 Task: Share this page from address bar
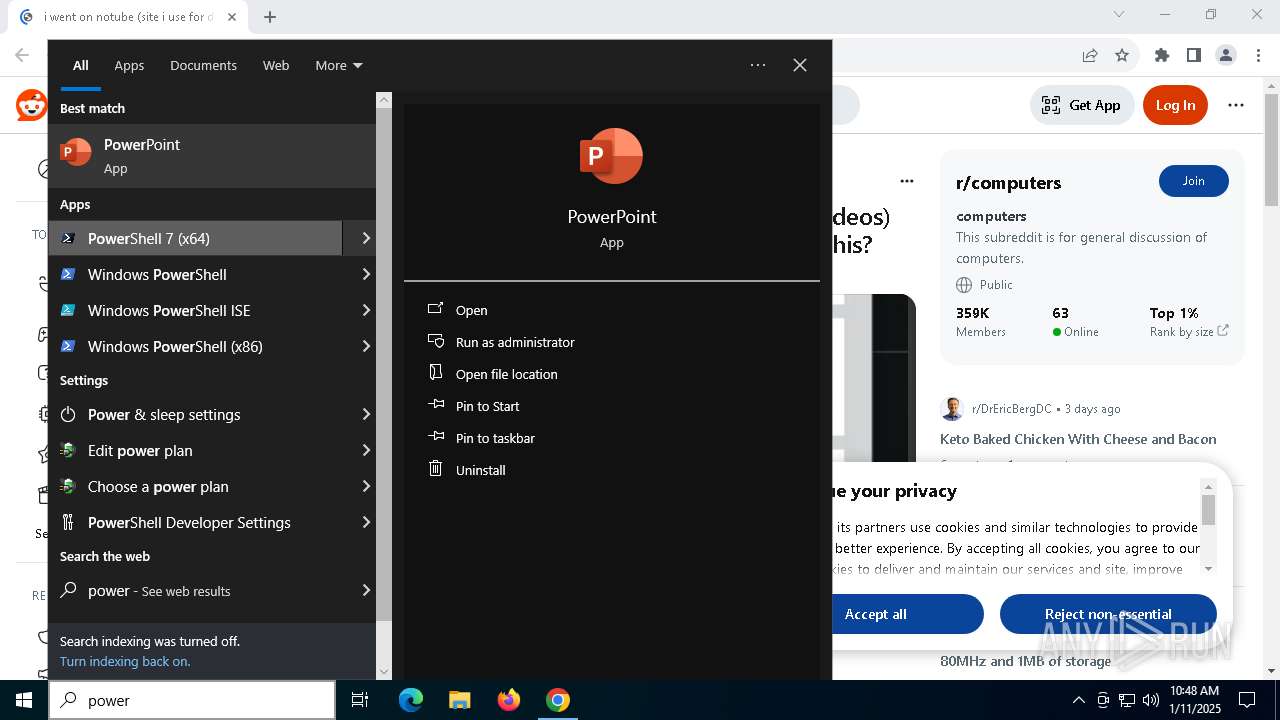click(1090, 56)
